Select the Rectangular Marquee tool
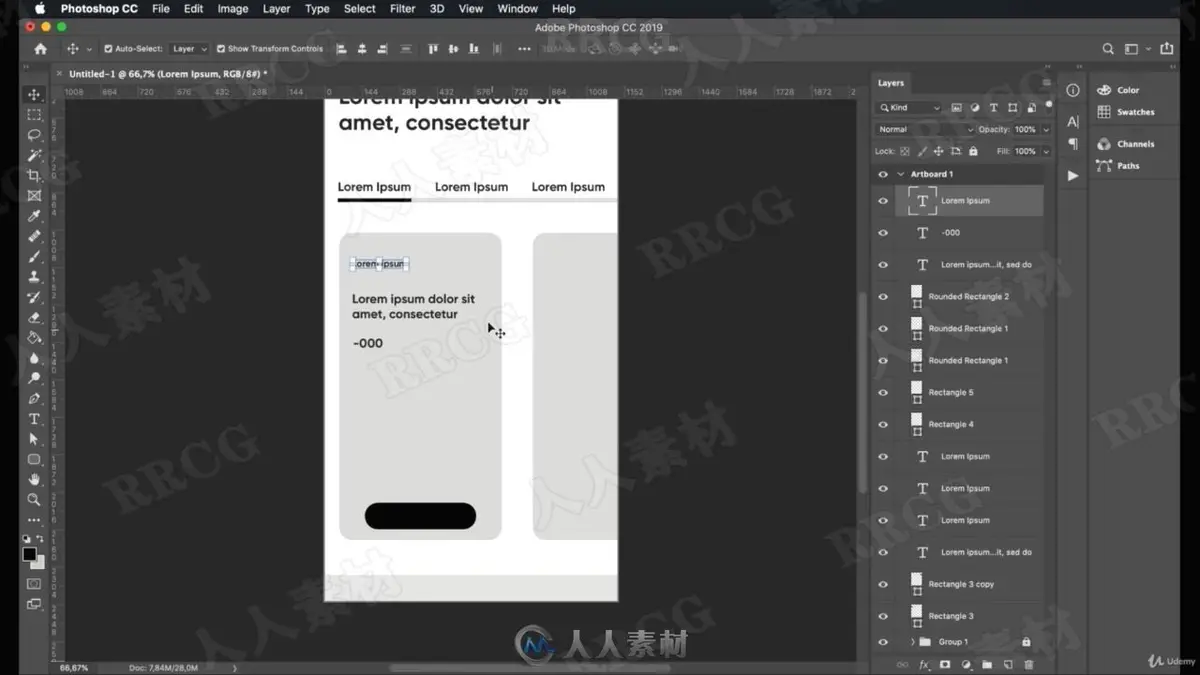 coord(34,115)
